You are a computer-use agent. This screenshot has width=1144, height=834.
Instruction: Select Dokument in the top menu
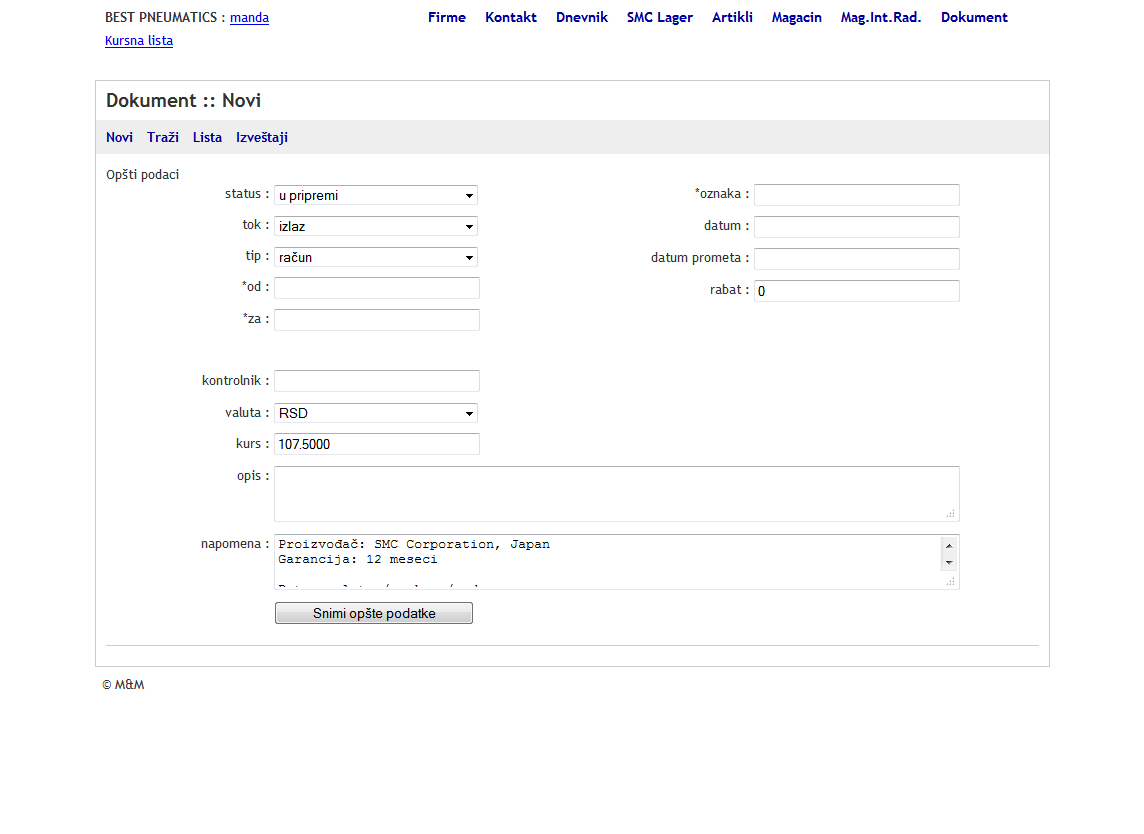[974, 18]
